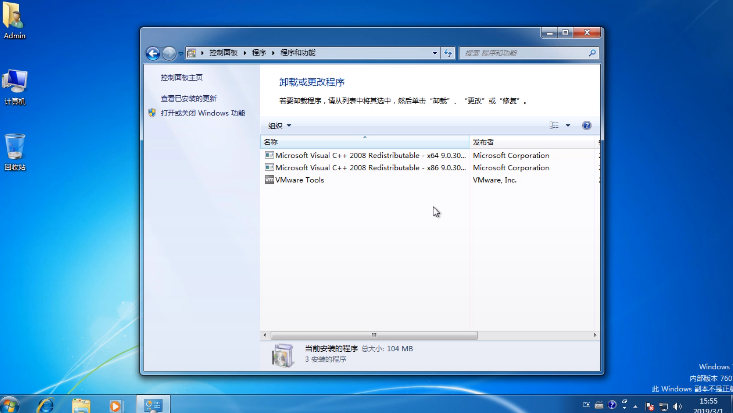Click the Recycle Bin desktop icon
Screen dimensions: 733x413
tap(14, 152)
